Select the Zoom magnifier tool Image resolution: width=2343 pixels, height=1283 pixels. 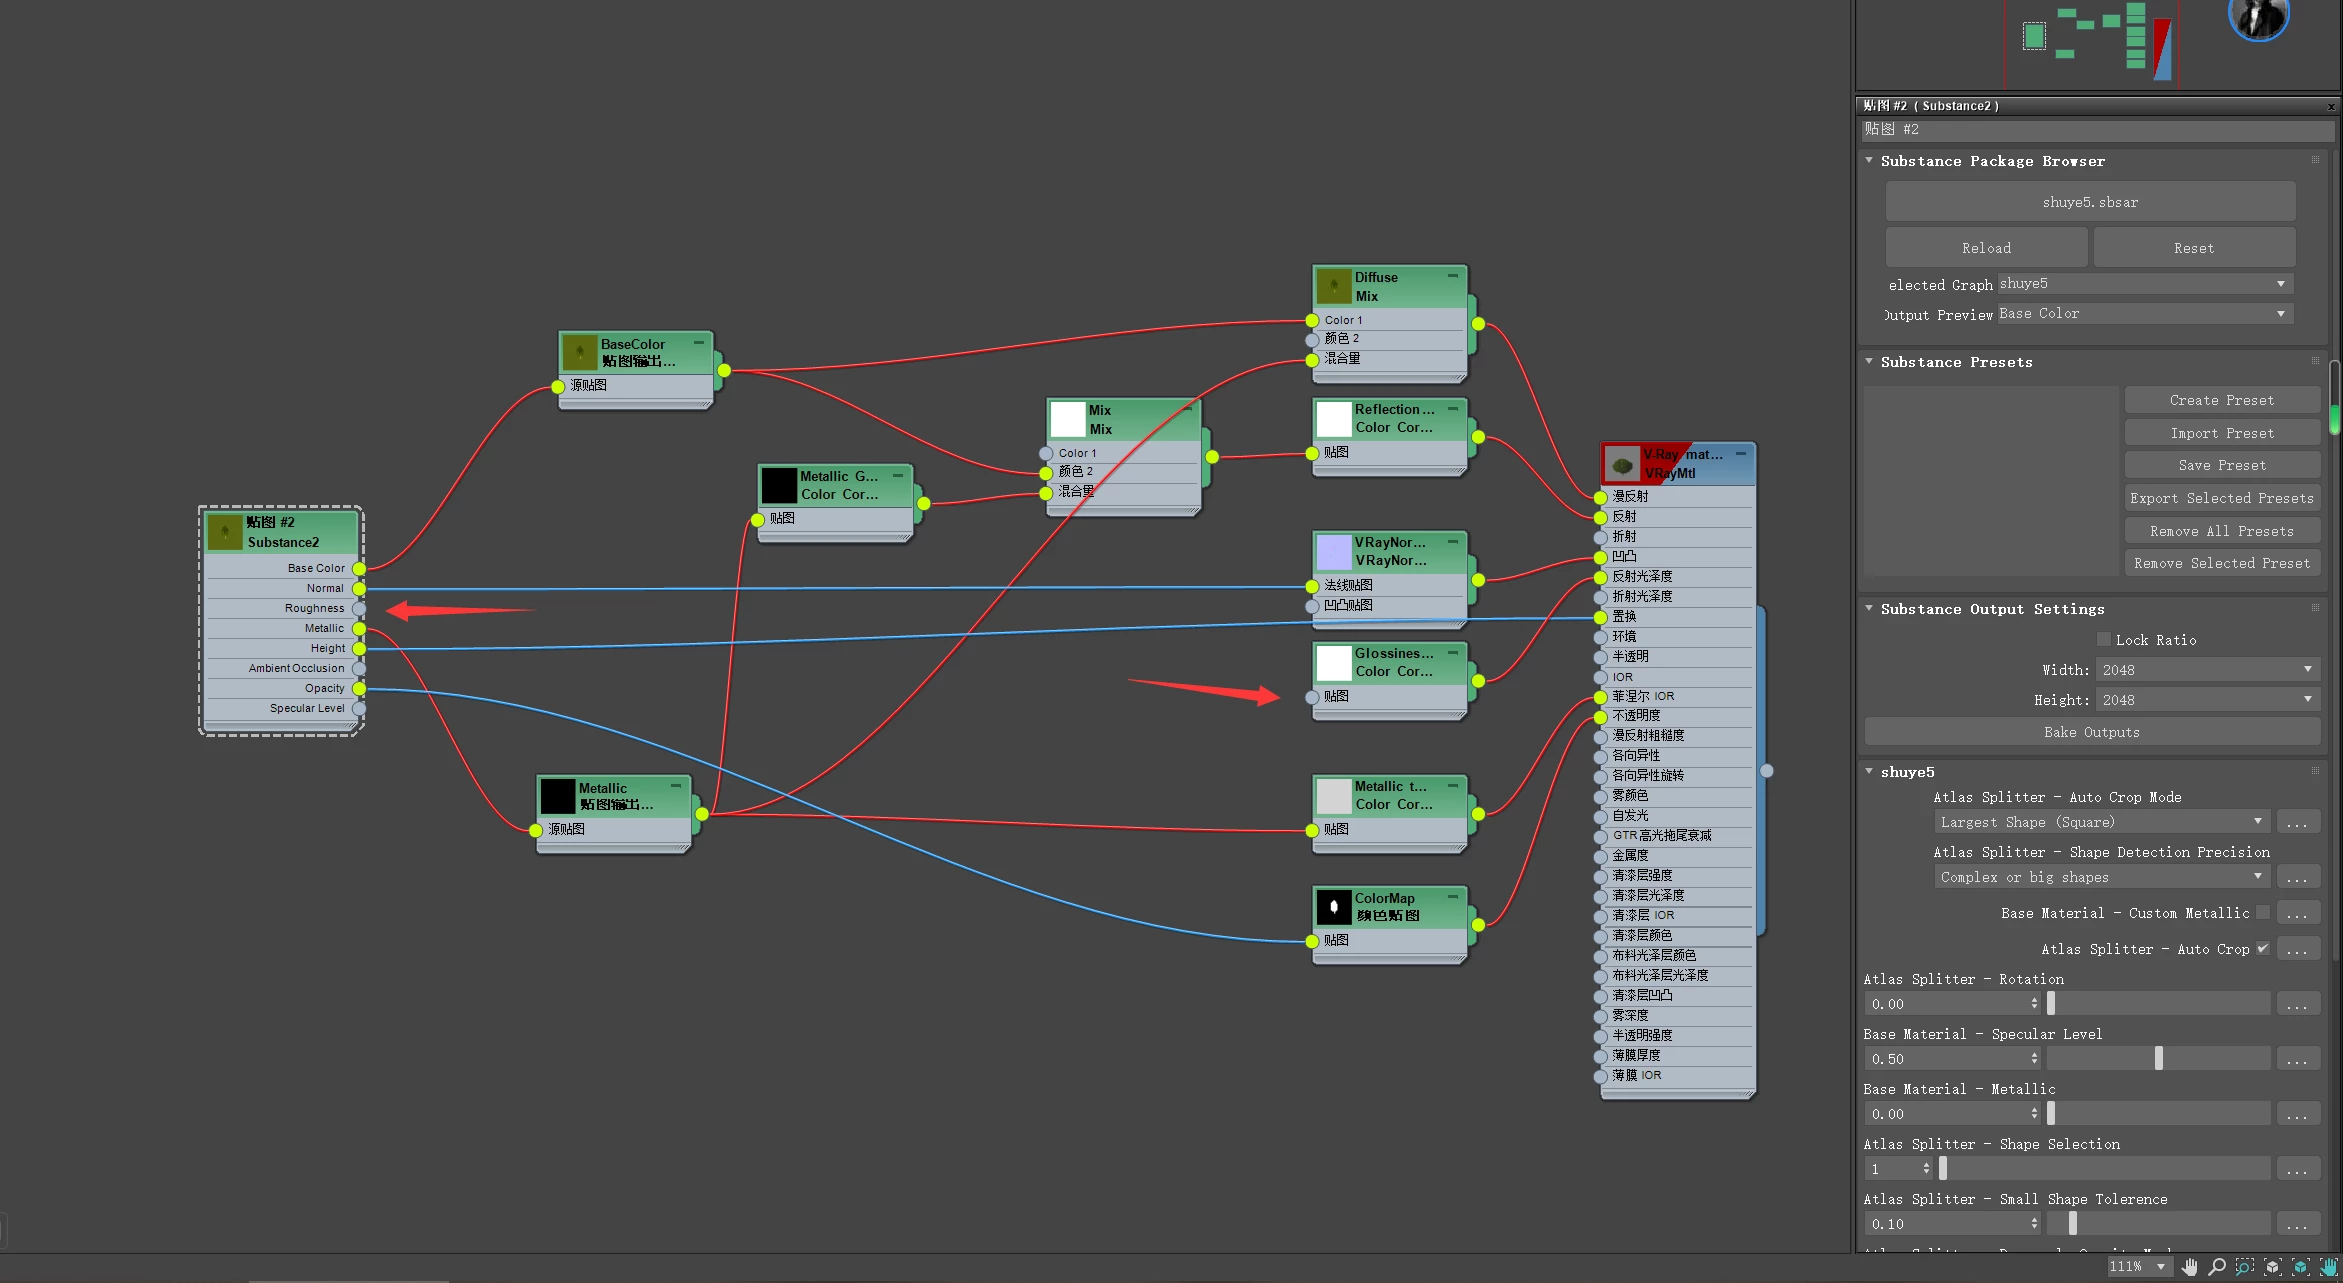point(2217,1267)
